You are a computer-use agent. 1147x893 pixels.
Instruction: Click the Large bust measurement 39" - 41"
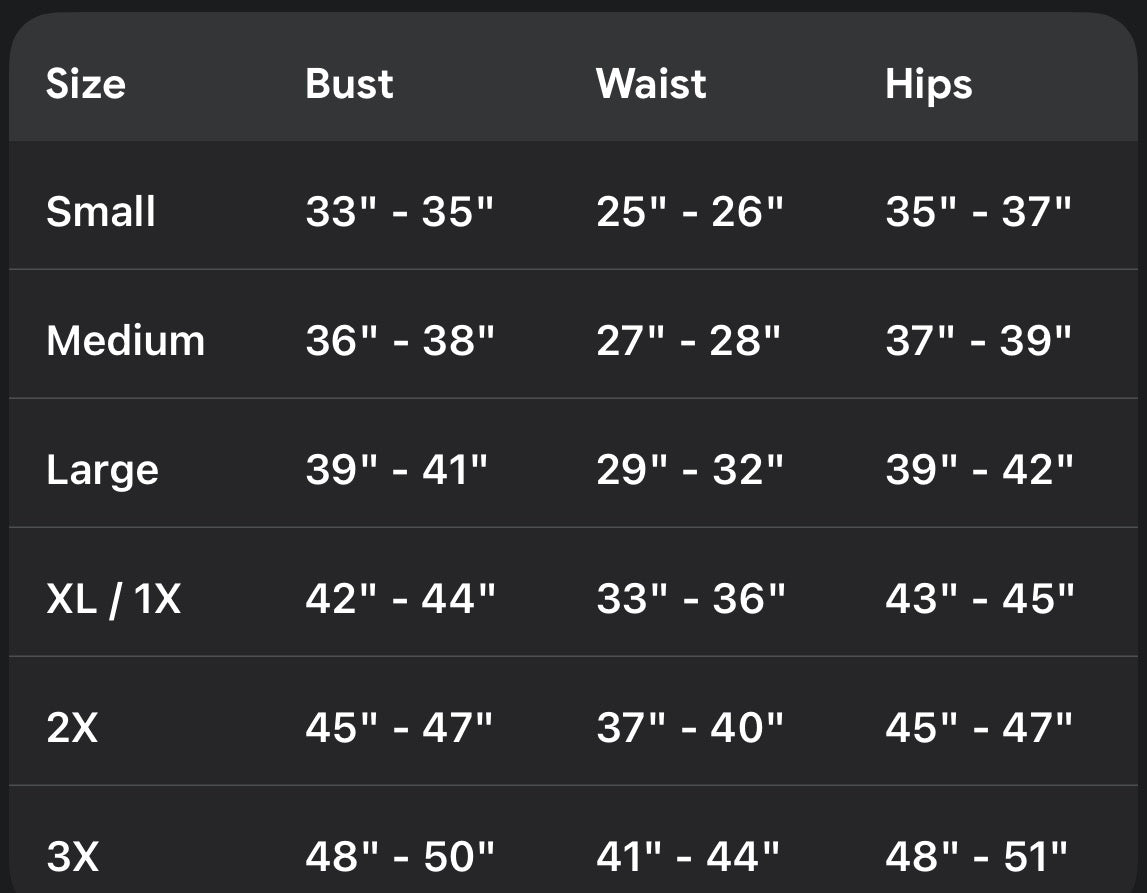[397, 470]
